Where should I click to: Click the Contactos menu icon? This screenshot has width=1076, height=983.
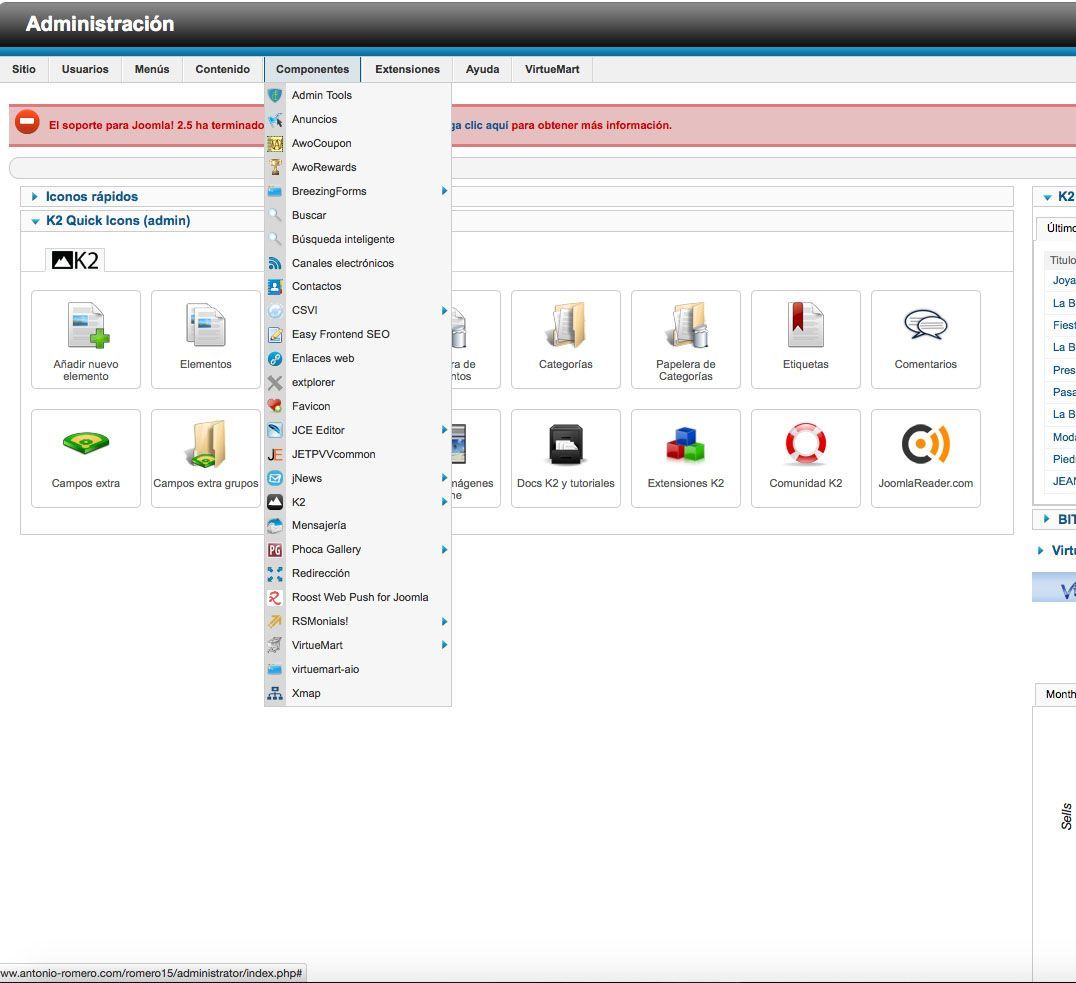[275, 286]
